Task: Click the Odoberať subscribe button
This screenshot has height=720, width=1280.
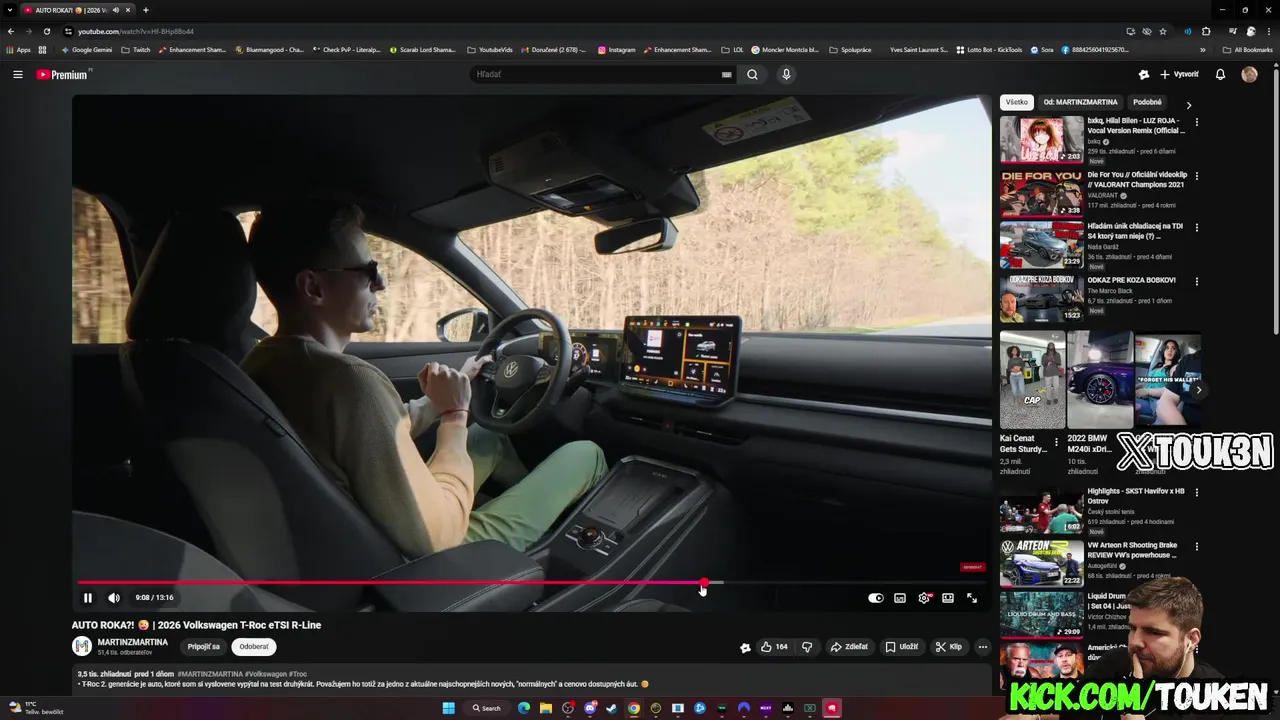Action: [x=254, y=647]
